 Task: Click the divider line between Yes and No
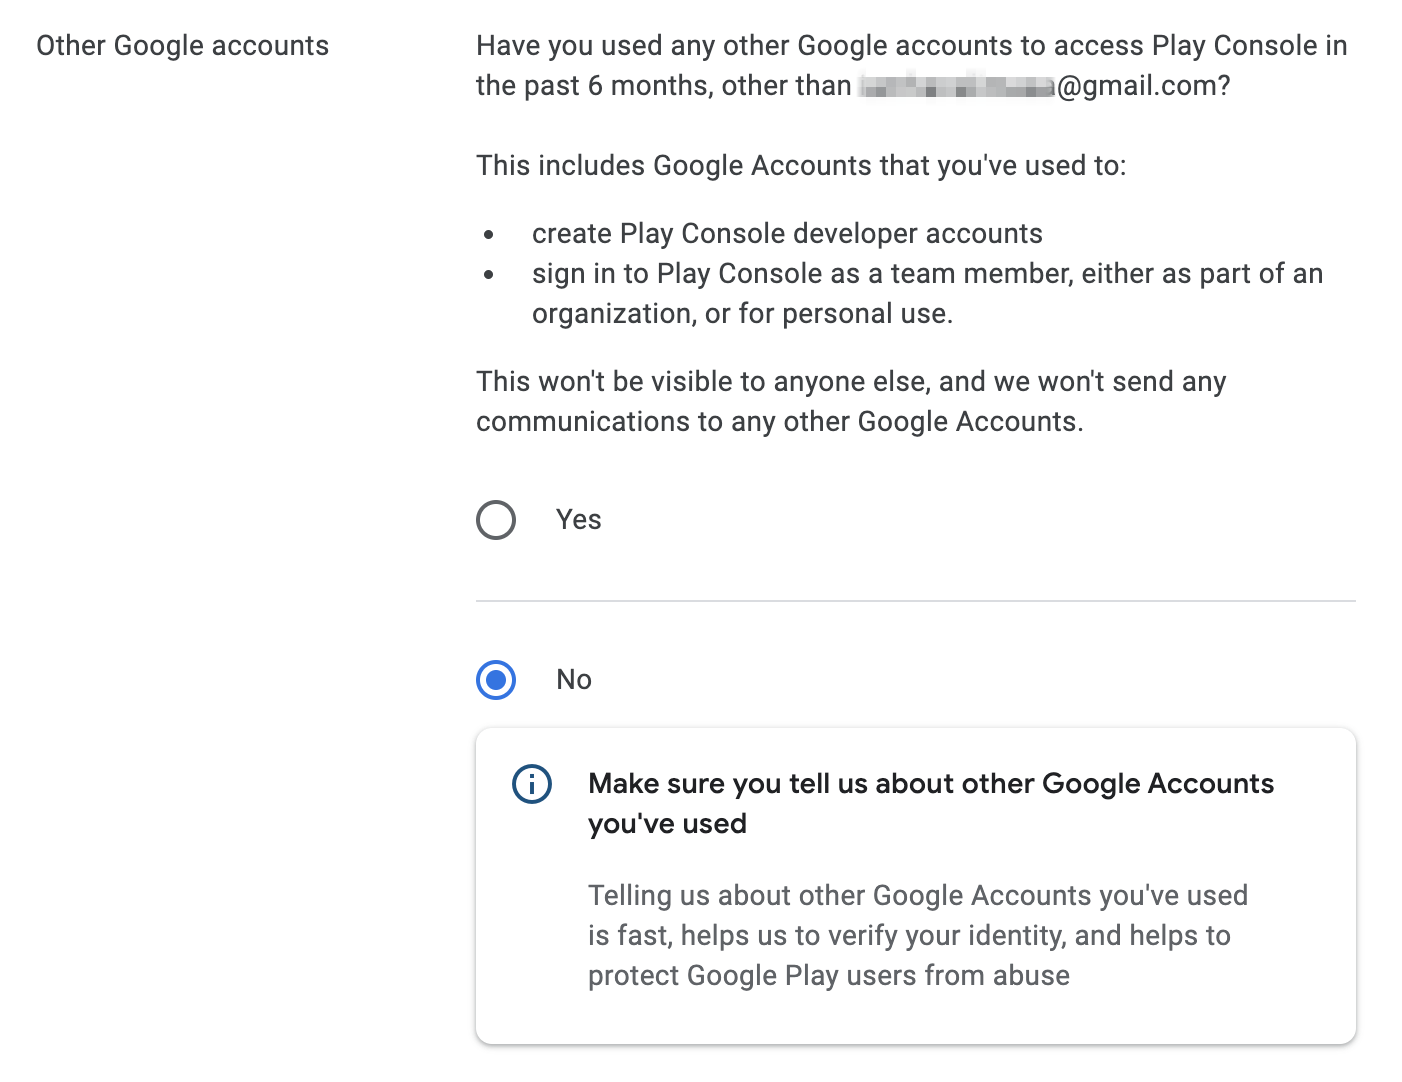915,601
